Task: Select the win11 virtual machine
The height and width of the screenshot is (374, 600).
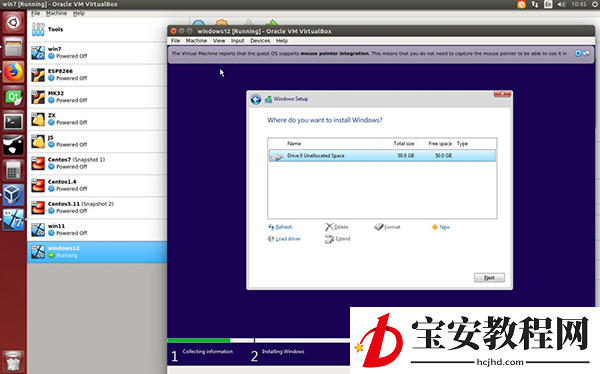Action: (x=97, y=230)
